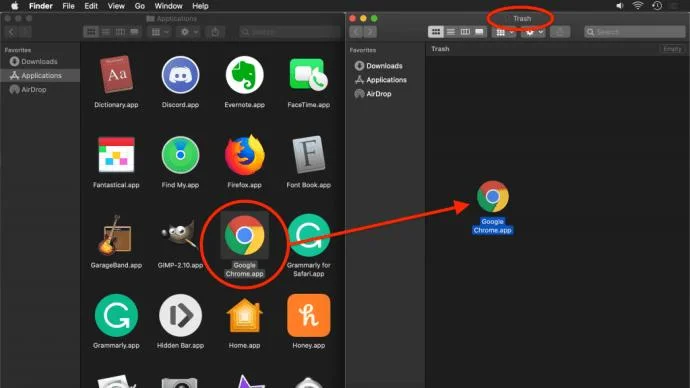Open AirDrop in the Applications window sidebar
The height and width of the screenshot is (388, 690).
[x=28, y=90]
